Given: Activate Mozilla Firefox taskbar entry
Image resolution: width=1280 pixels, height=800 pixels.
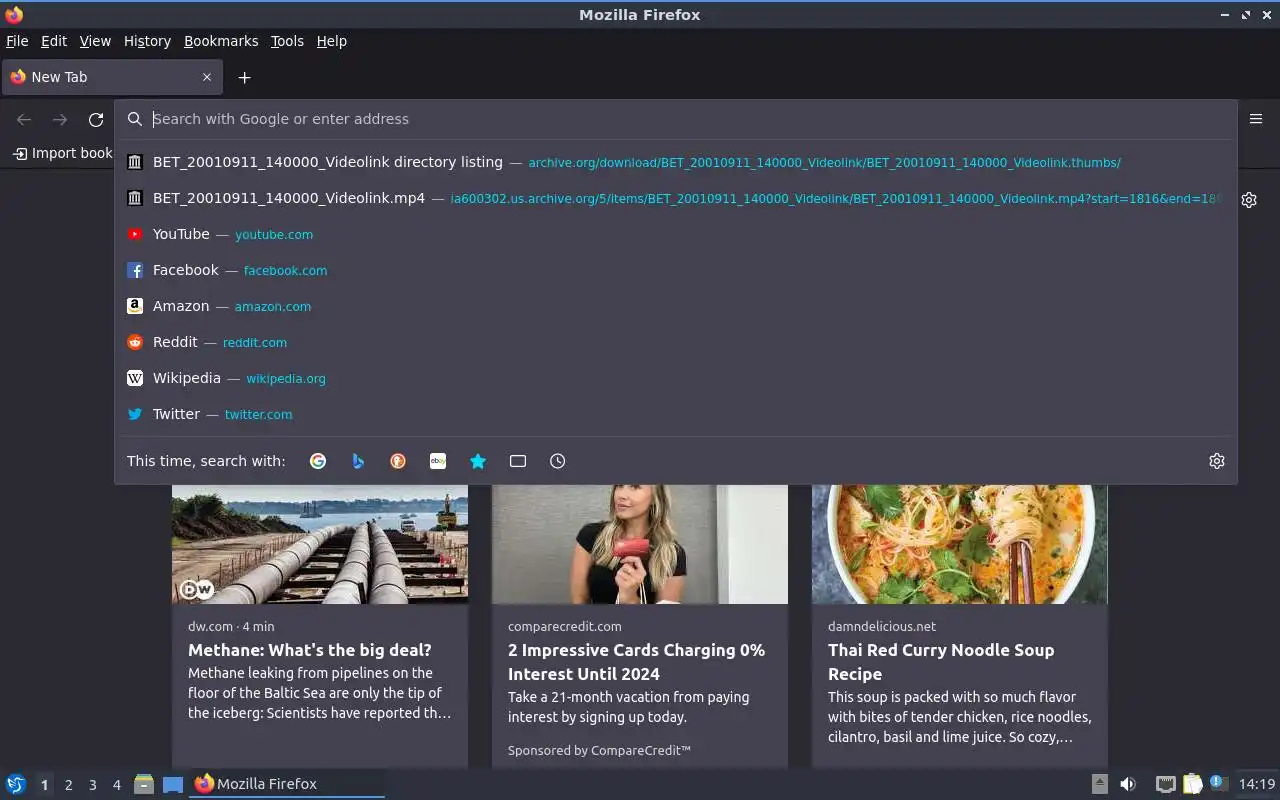Looking at the screenshot, I should click(x=287, y=784).
